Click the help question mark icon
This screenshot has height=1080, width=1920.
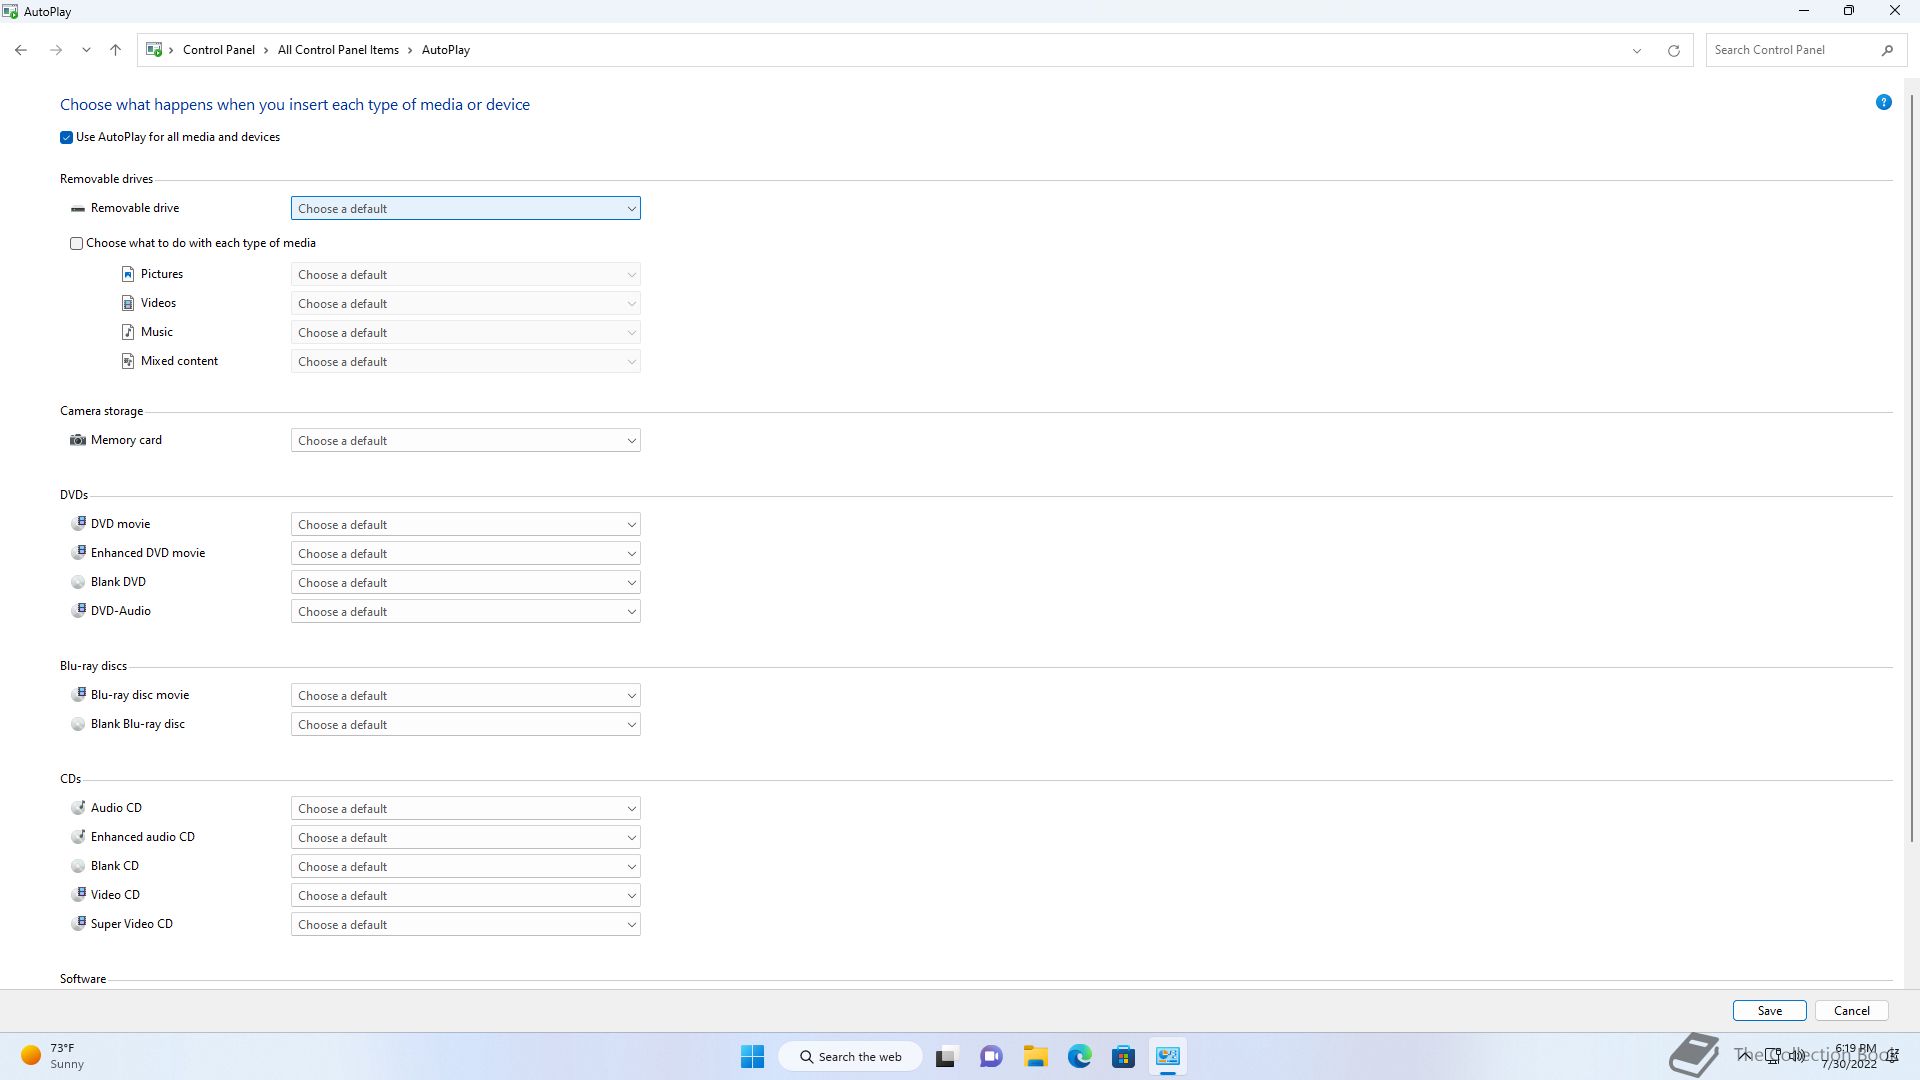pyautogui.click(x=1883, y=102)
